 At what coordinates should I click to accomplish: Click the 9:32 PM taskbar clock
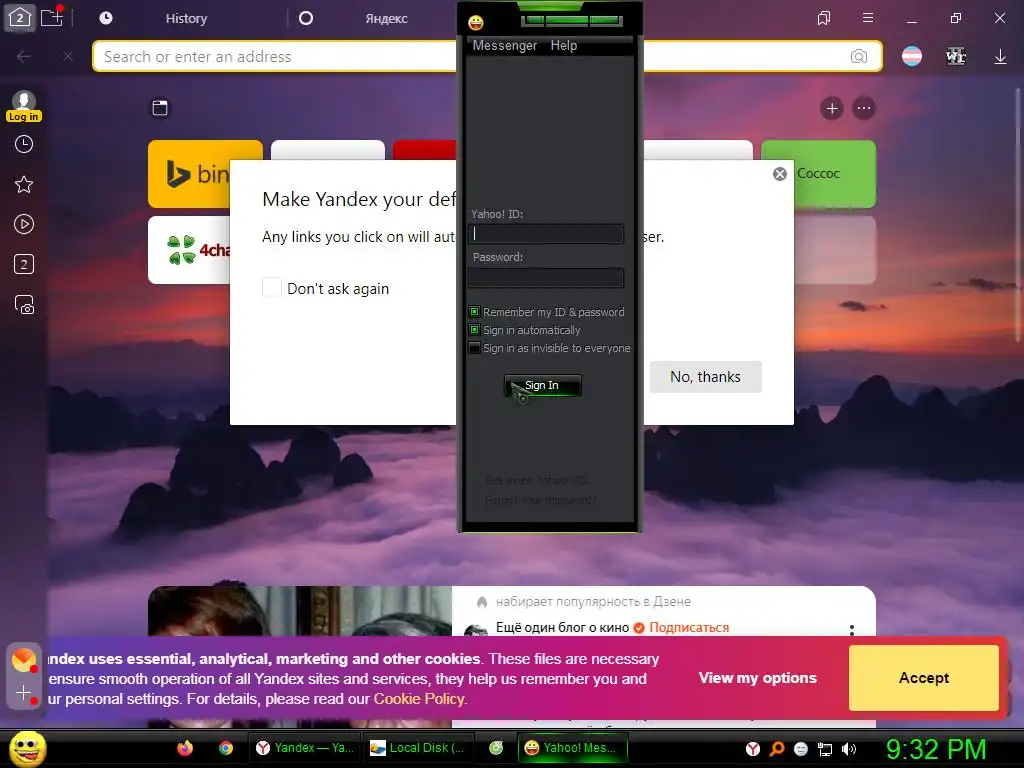935,749
